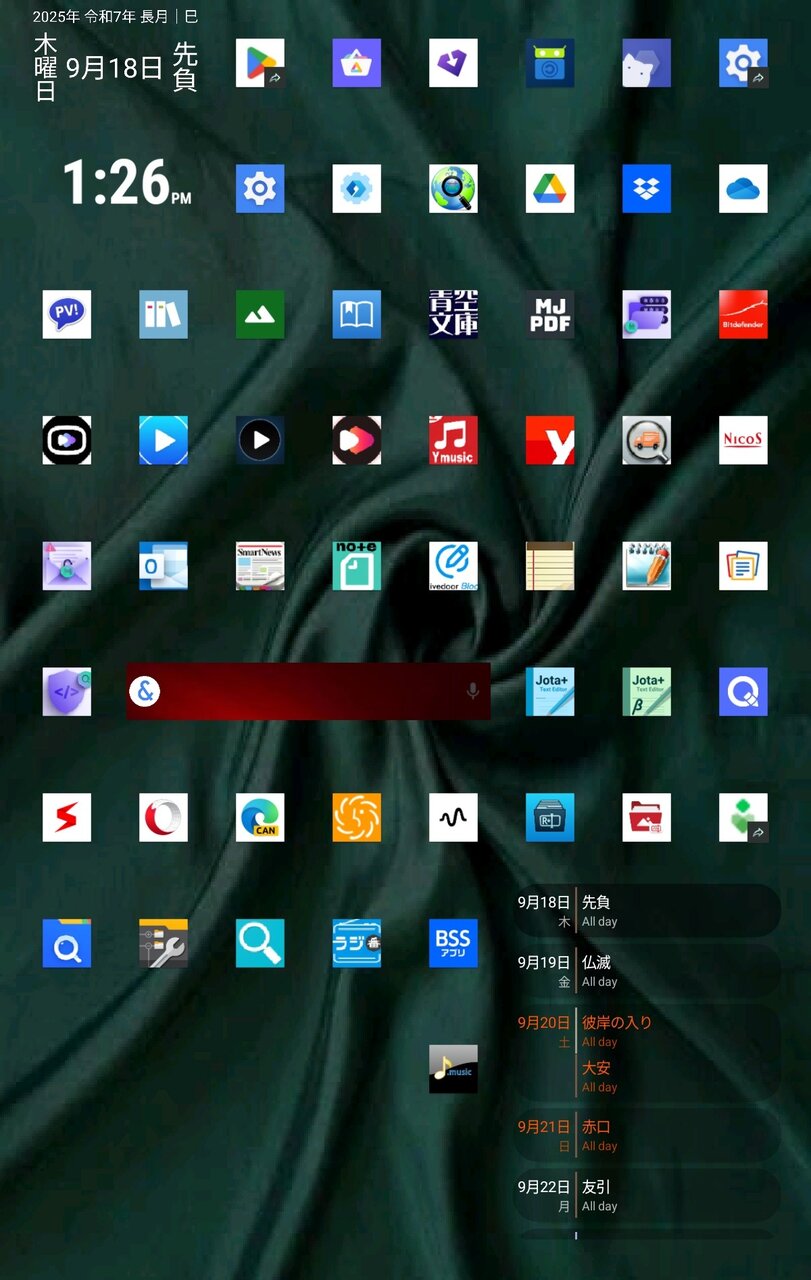Open the green mountain image app

click(x=260, y=315)
